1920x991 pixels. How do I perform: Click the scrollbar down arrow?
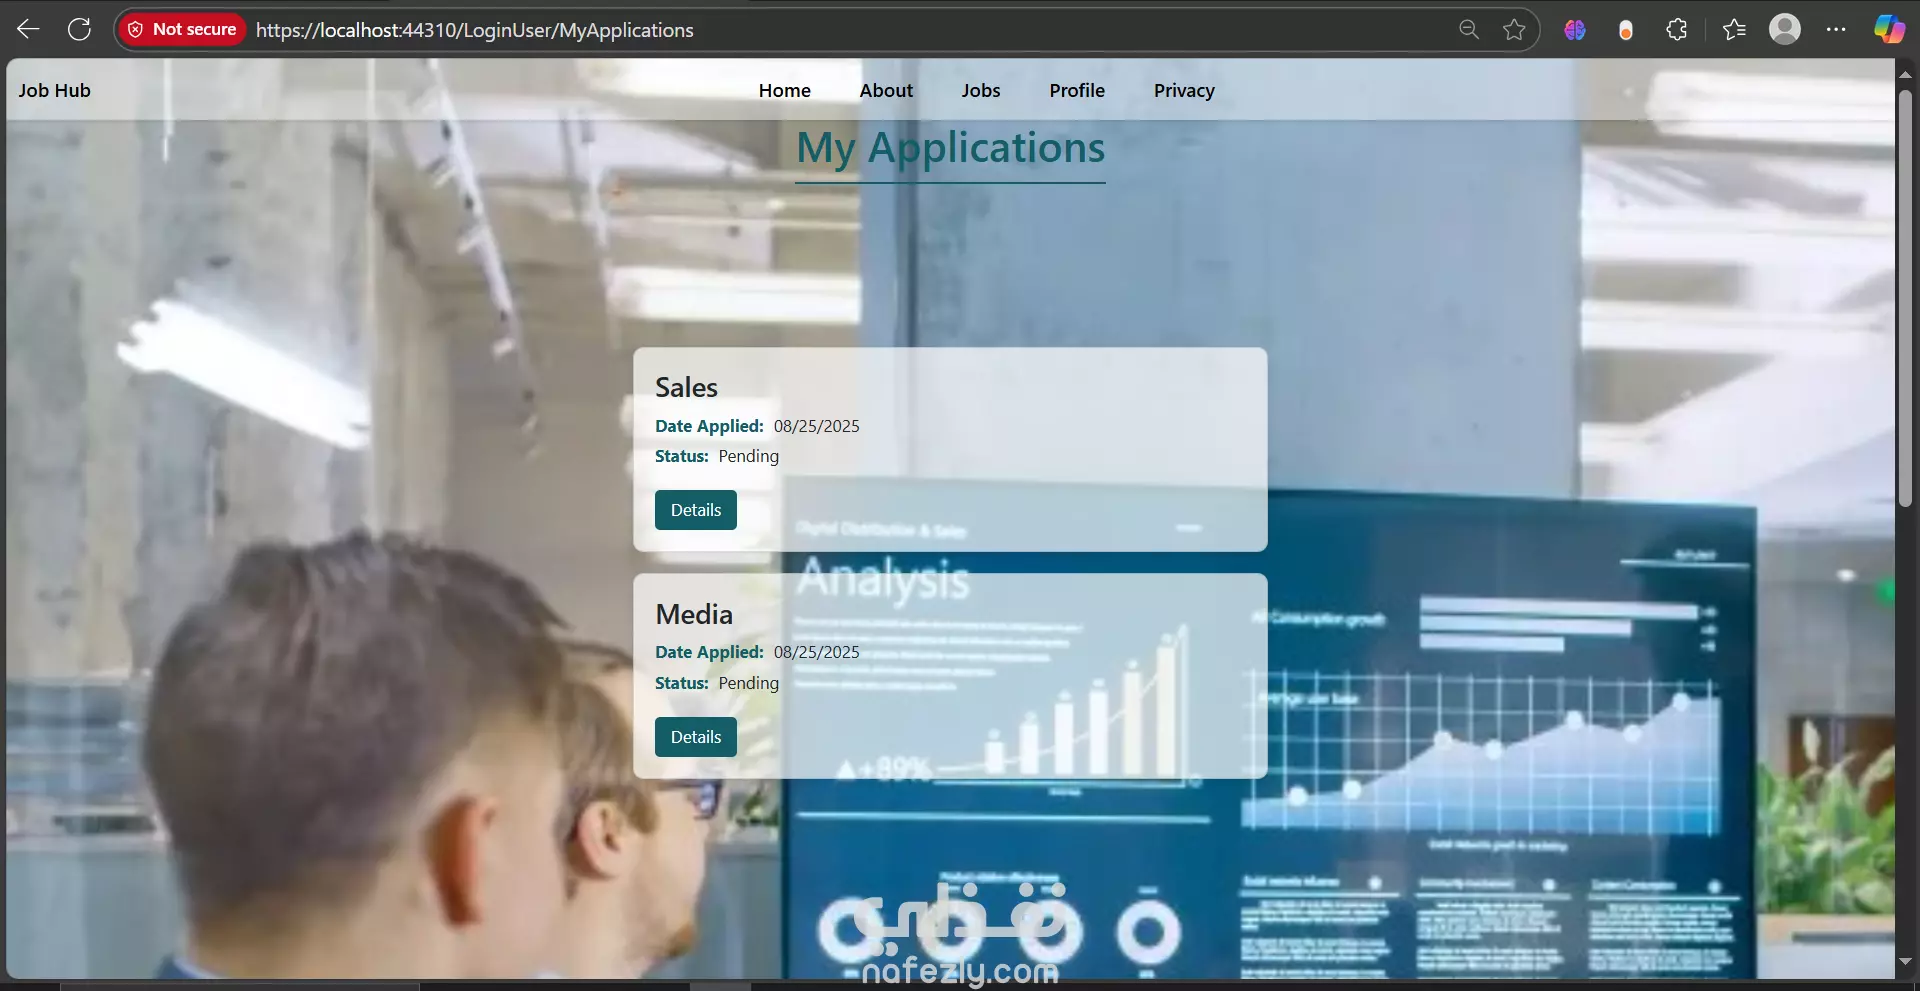click(x=1906, y=962)
